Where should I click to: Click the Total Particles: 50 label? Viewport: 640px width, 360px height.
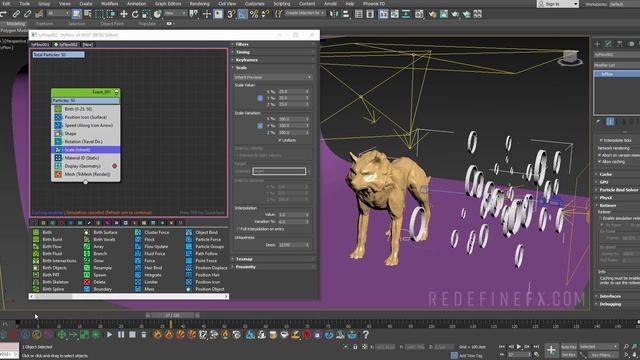[58, 55]
